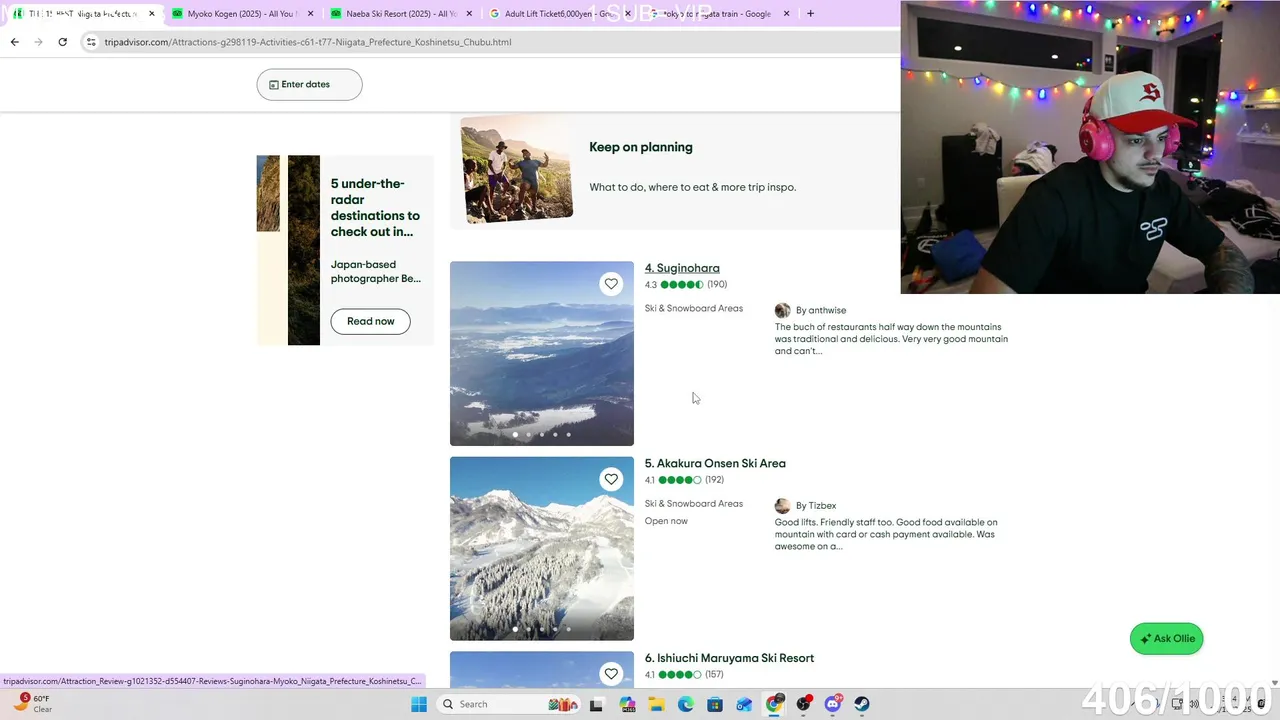The height and width of the screenshot is (720, 1280).
Task: Open File Explorer from the taskbar
Action: coord(656,704)
